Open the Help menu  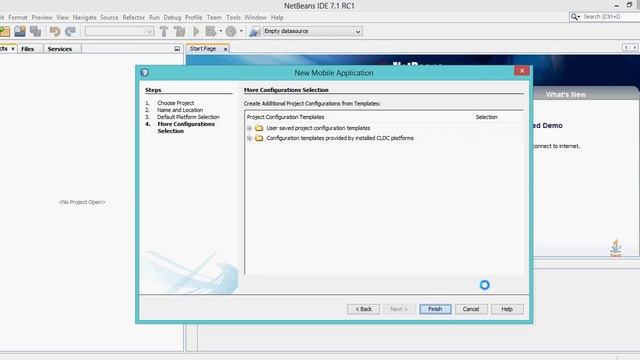(x=277, y=18)
